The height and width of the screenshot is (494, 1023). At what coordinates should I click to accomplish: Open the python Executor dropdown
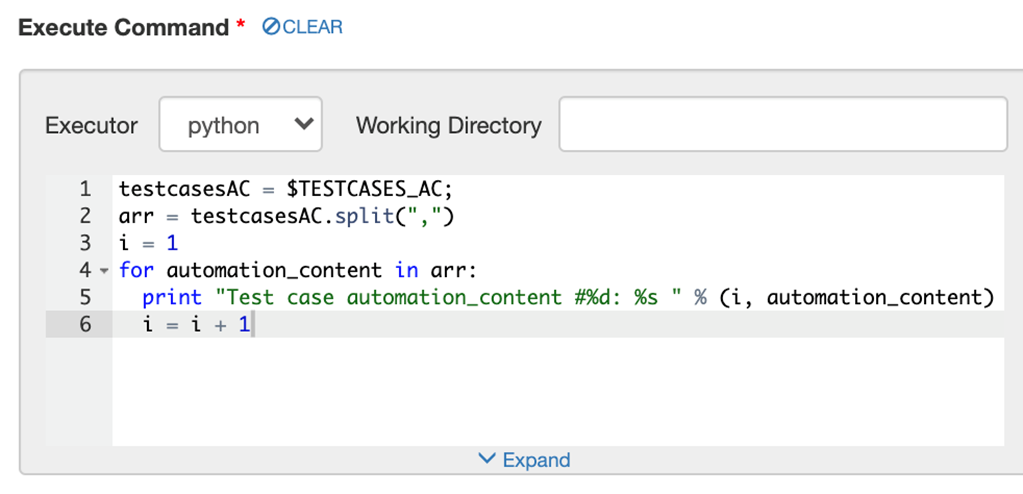pyautogui.click(x=240, y=125)
